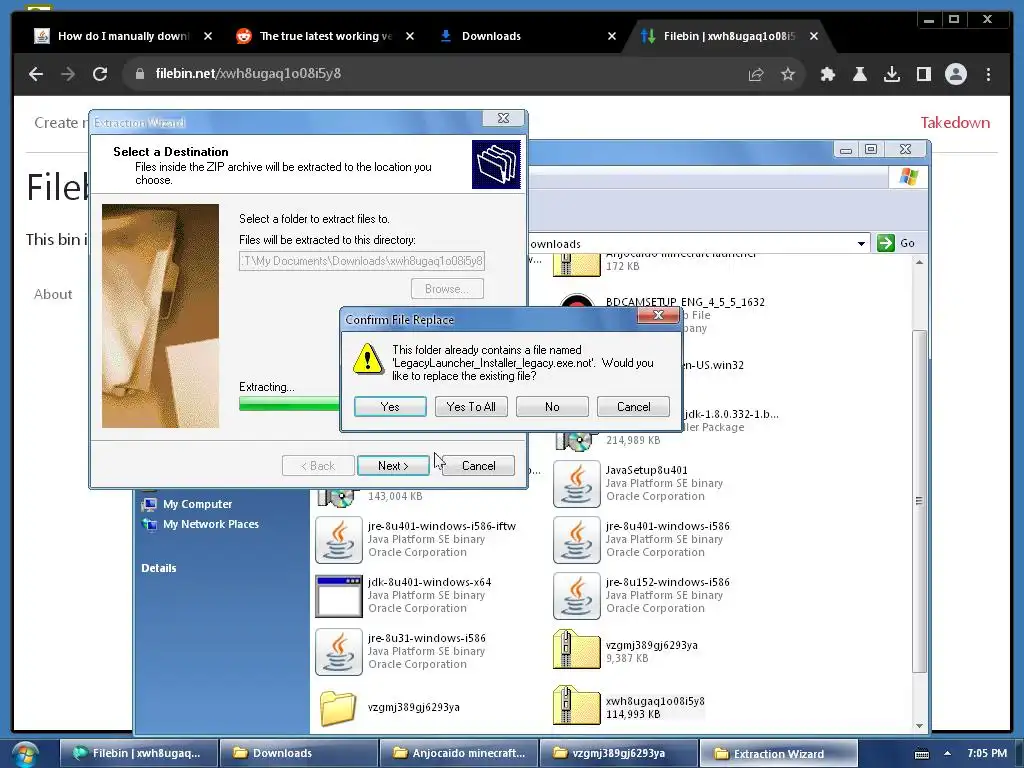
Task: Click scroll up arrow in Explorer
Action: [x=919, y=263]
